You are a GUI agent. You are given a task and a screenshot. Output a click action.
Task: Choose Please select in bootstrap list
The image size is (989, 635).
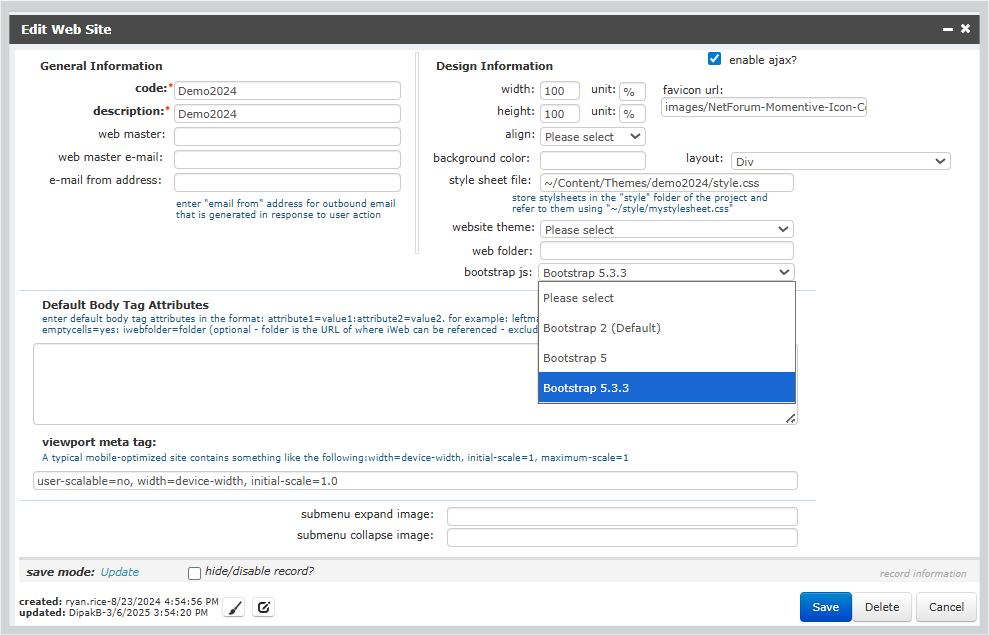click(x=667, y=298)
